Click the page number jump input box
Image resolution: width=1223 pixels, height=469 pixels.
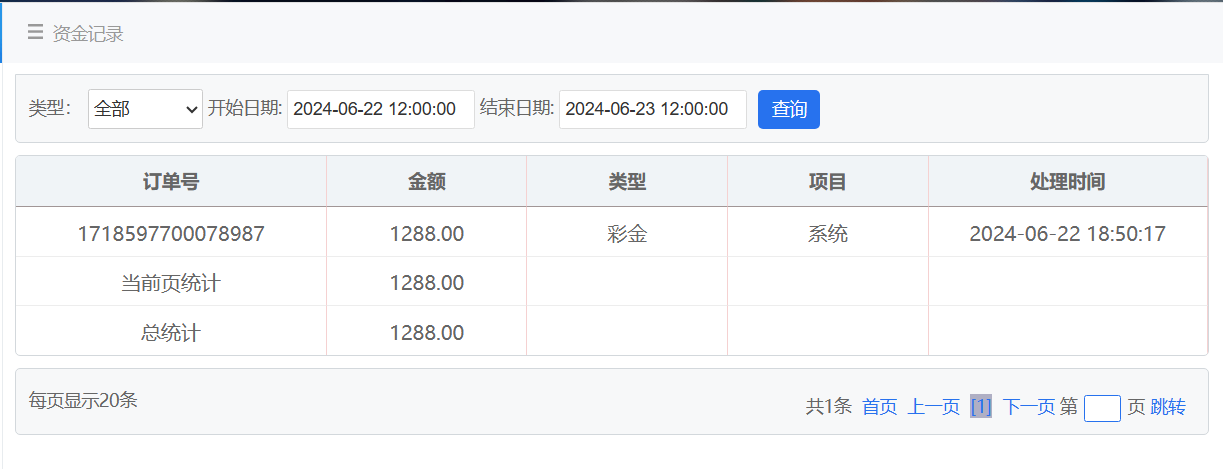1102,408
